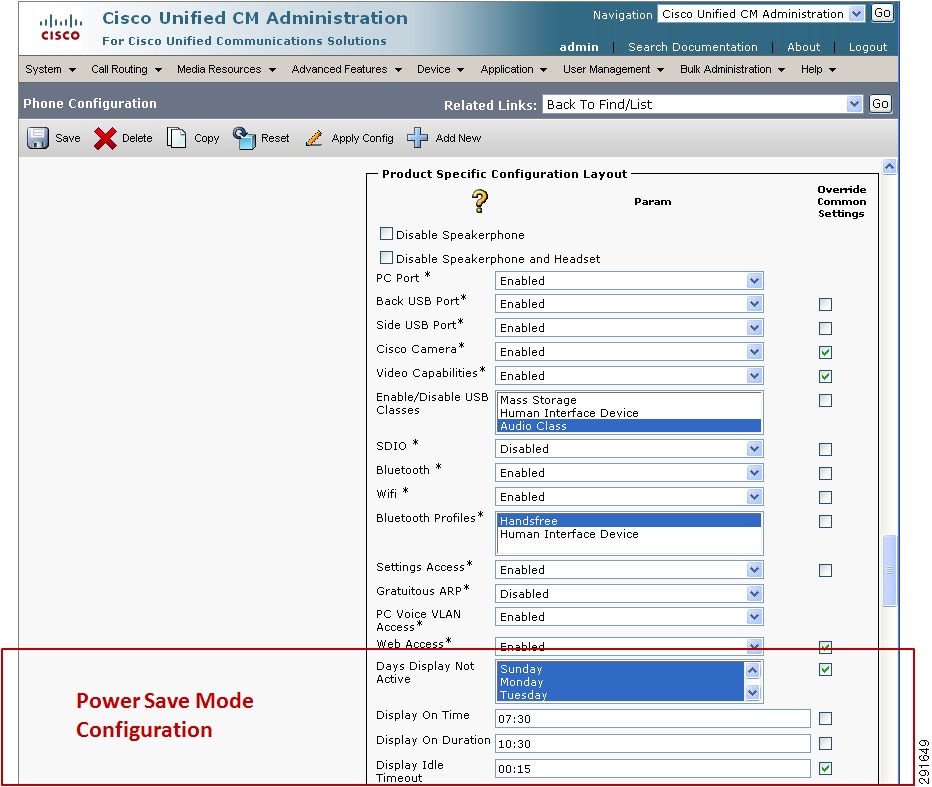Open the Call Routing menu
Viewport: 932px width, 787px height.
[x=127, y=70]
